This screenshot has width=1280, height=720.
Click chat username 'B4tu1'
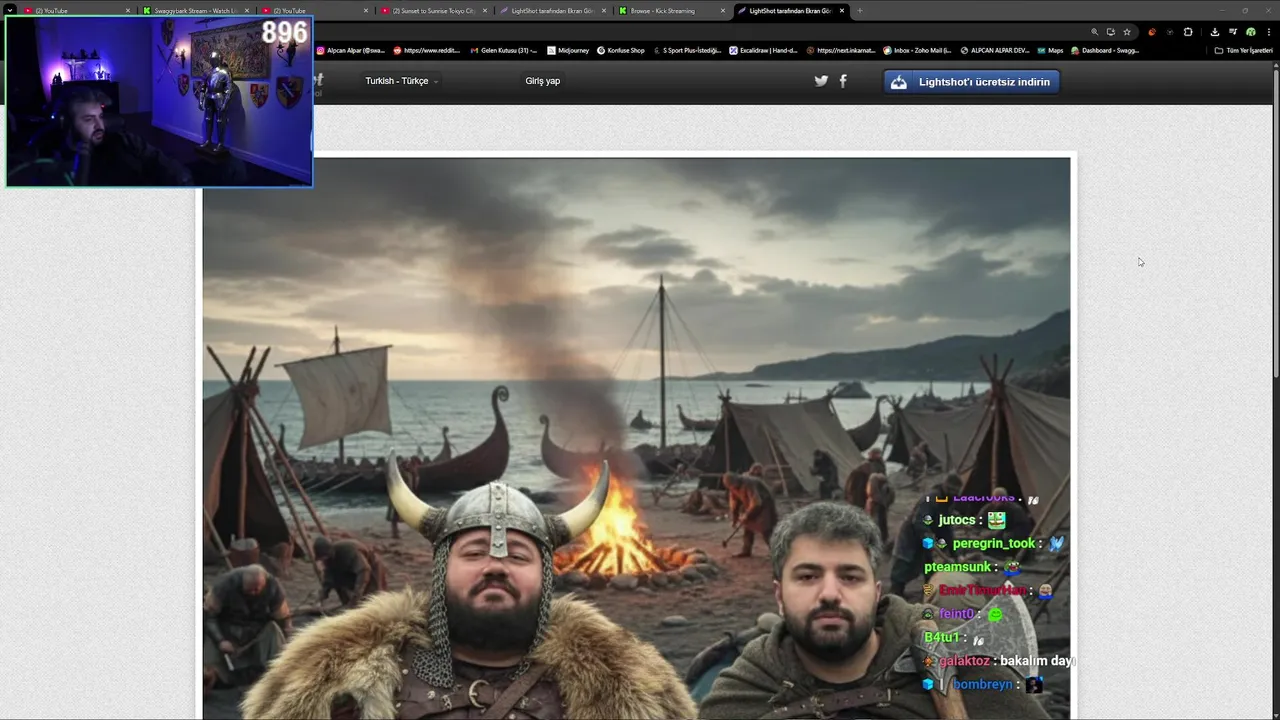[x=941, y=637]
